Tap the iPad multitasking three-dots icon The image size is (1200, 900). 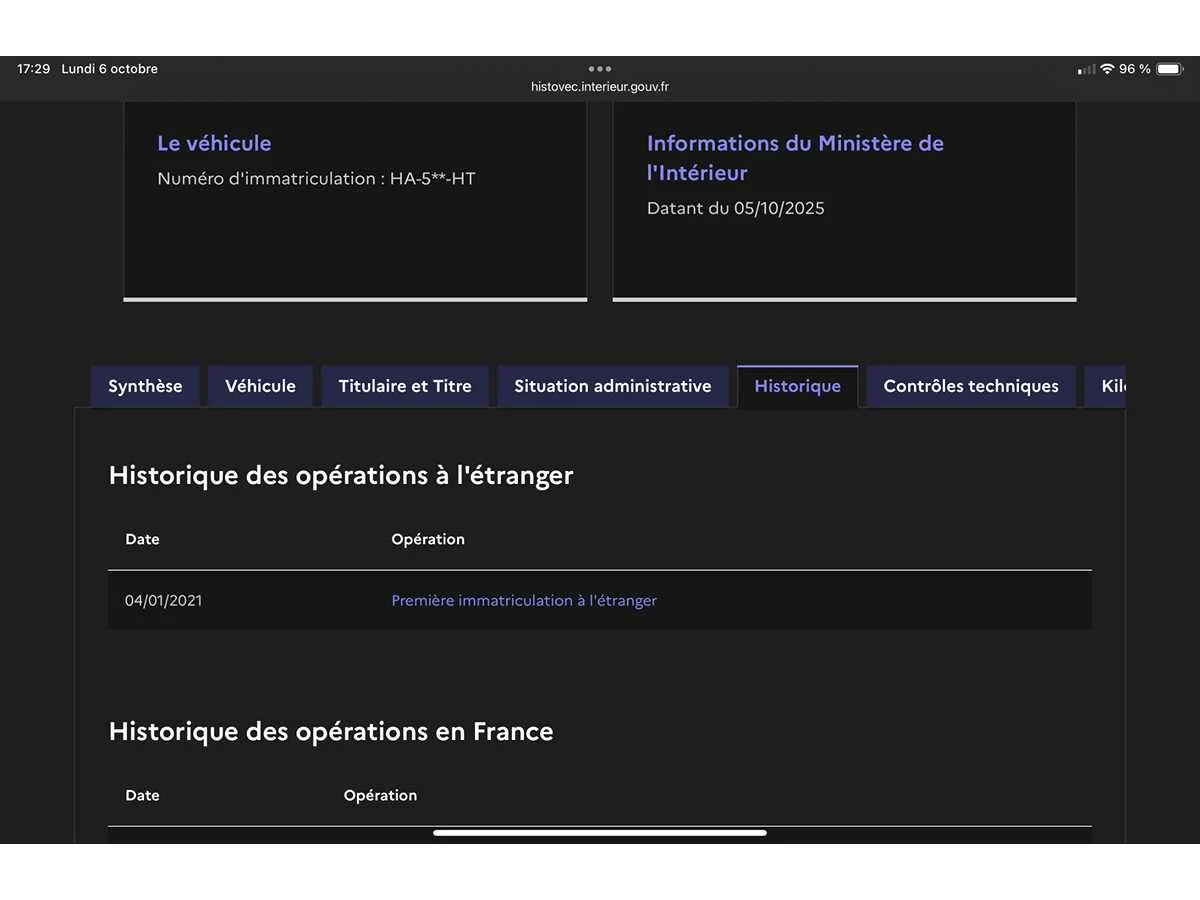coord(600,69)
